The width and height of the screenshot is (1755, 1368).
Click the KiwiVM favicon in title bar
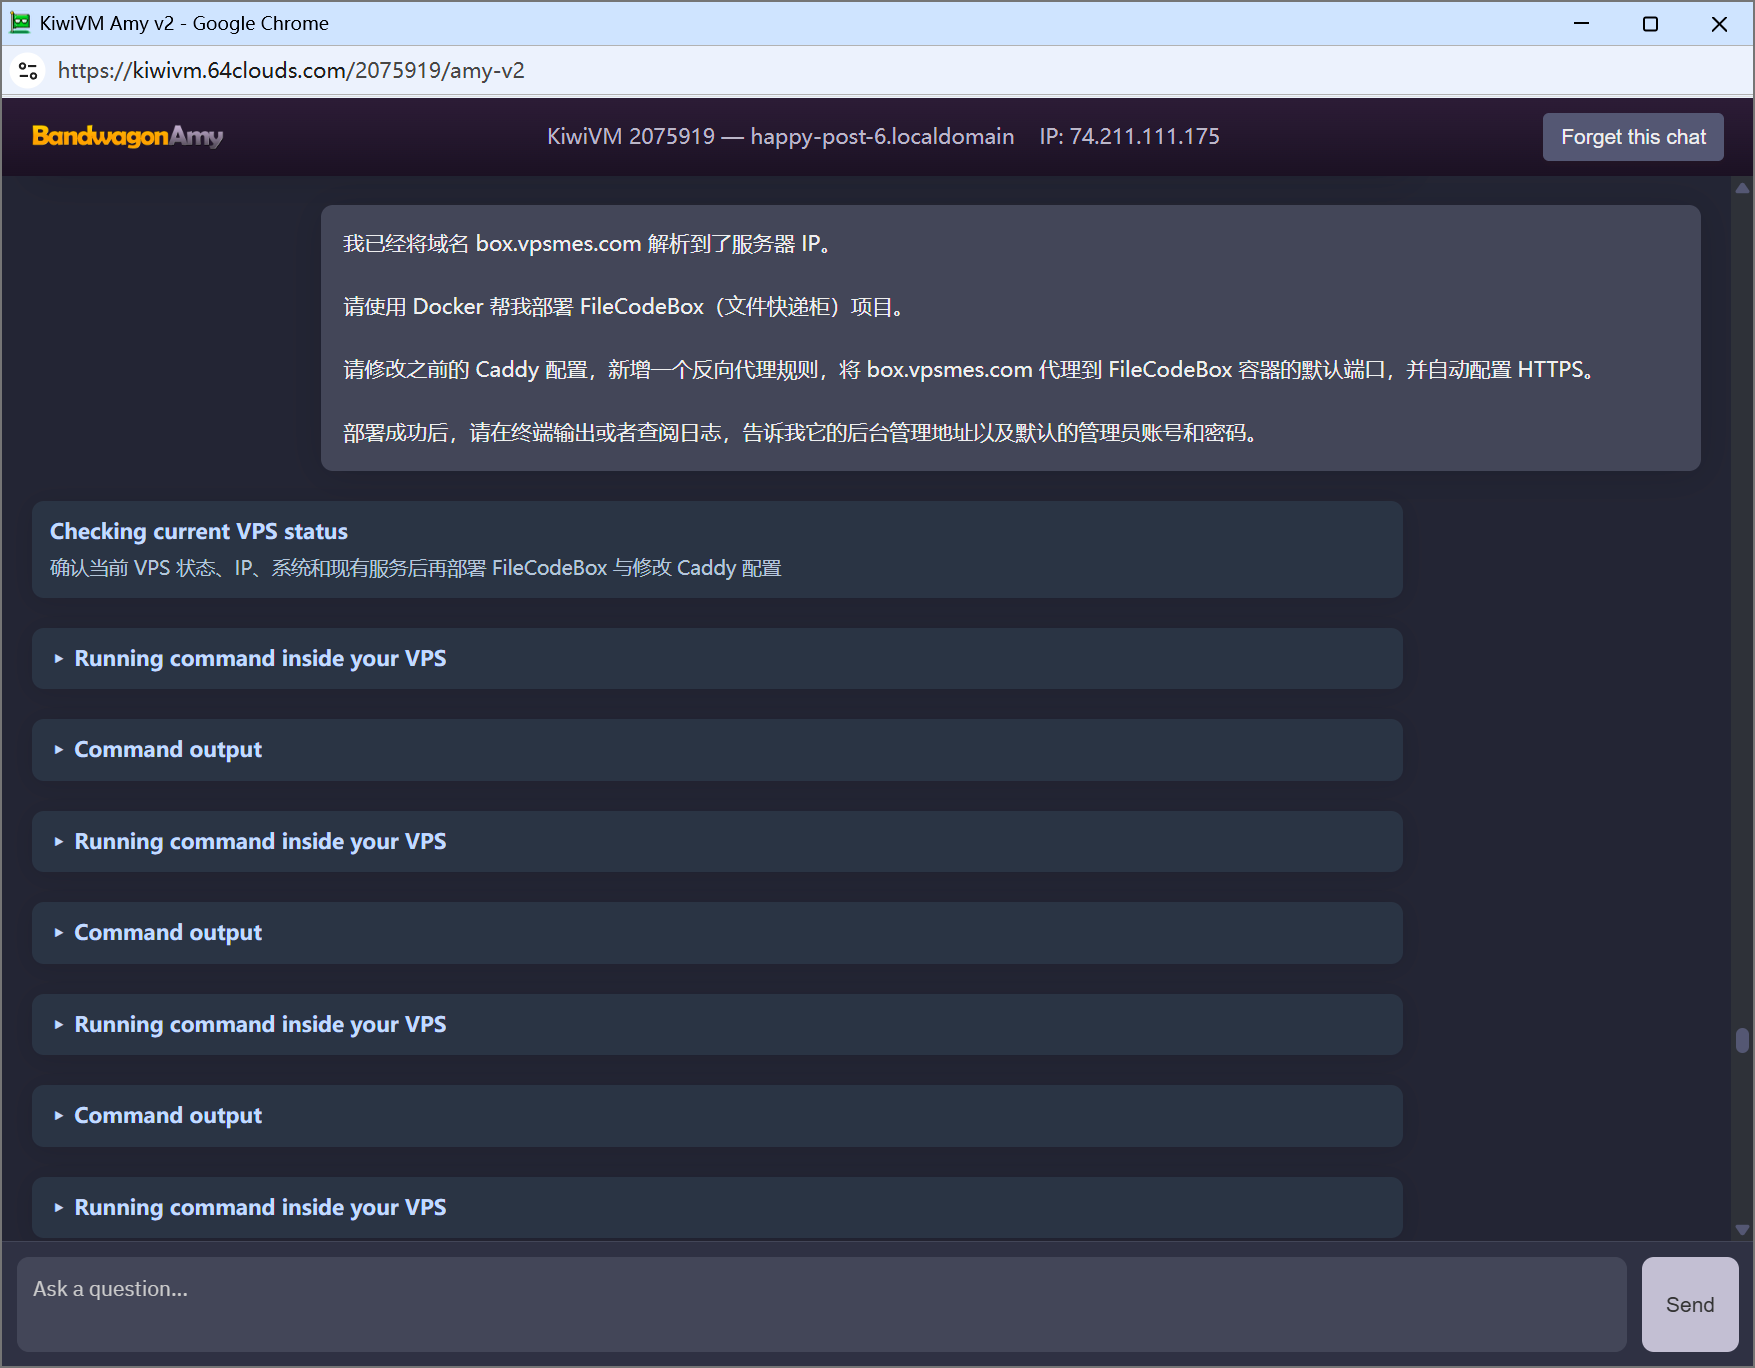click(20, 22)
